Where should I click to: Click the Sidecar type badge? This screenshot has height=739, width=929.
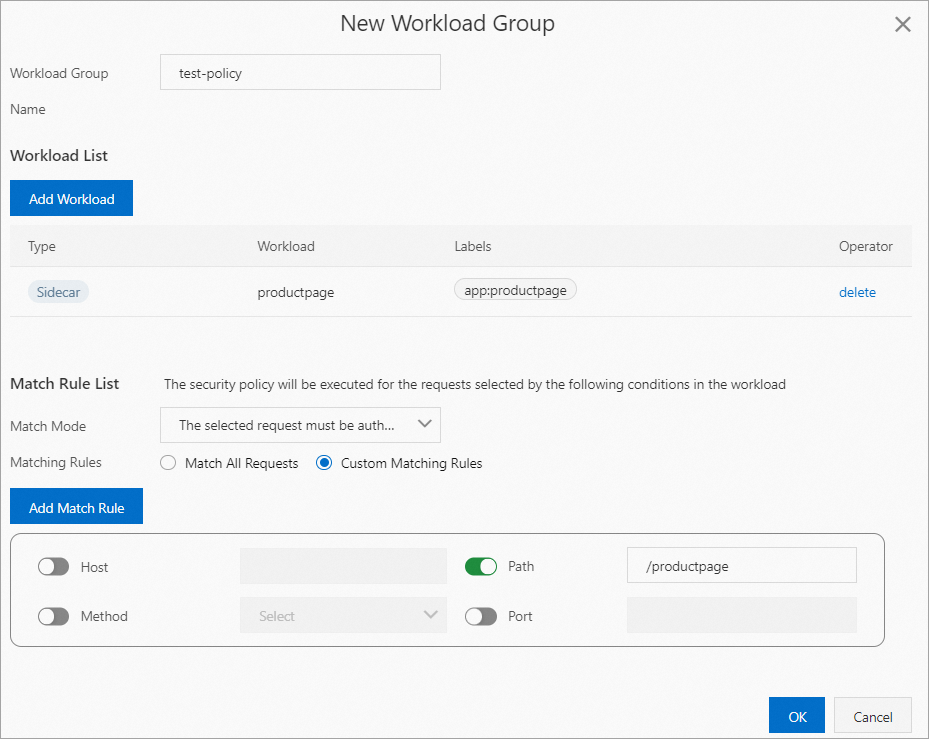(58, 292)
